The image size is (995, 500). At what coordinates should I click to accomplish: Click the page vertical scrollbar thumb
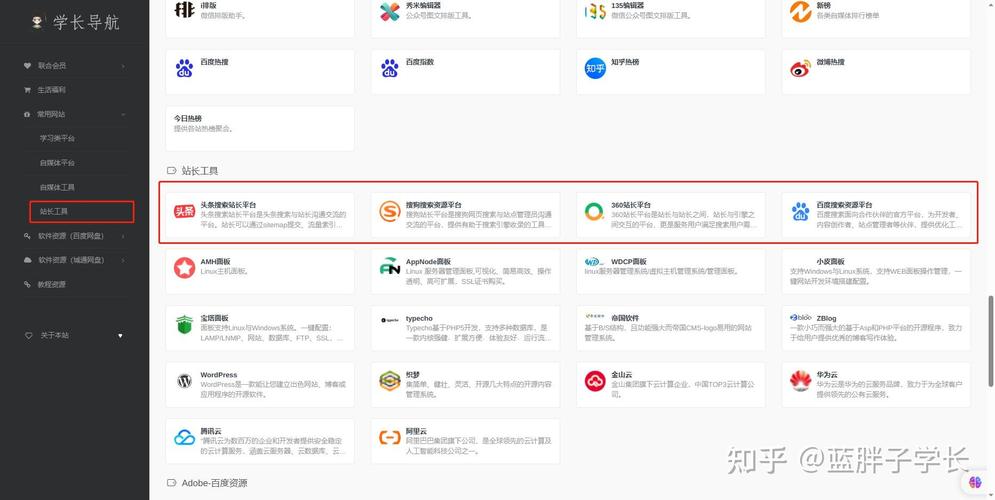pyautogui.click(x=991, y=341)
